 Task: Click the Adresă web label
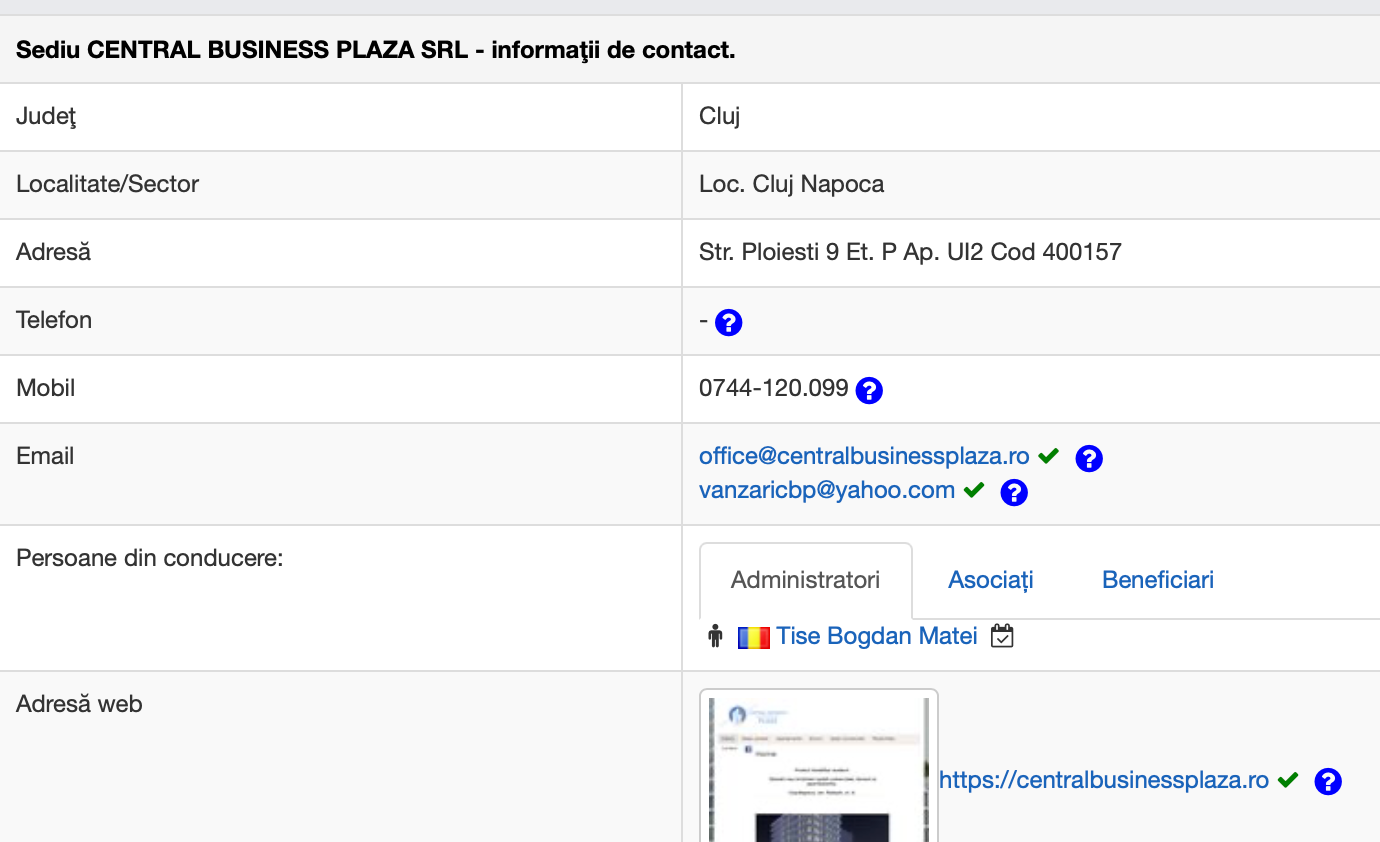pyautogui.click(x=79, y=704)
